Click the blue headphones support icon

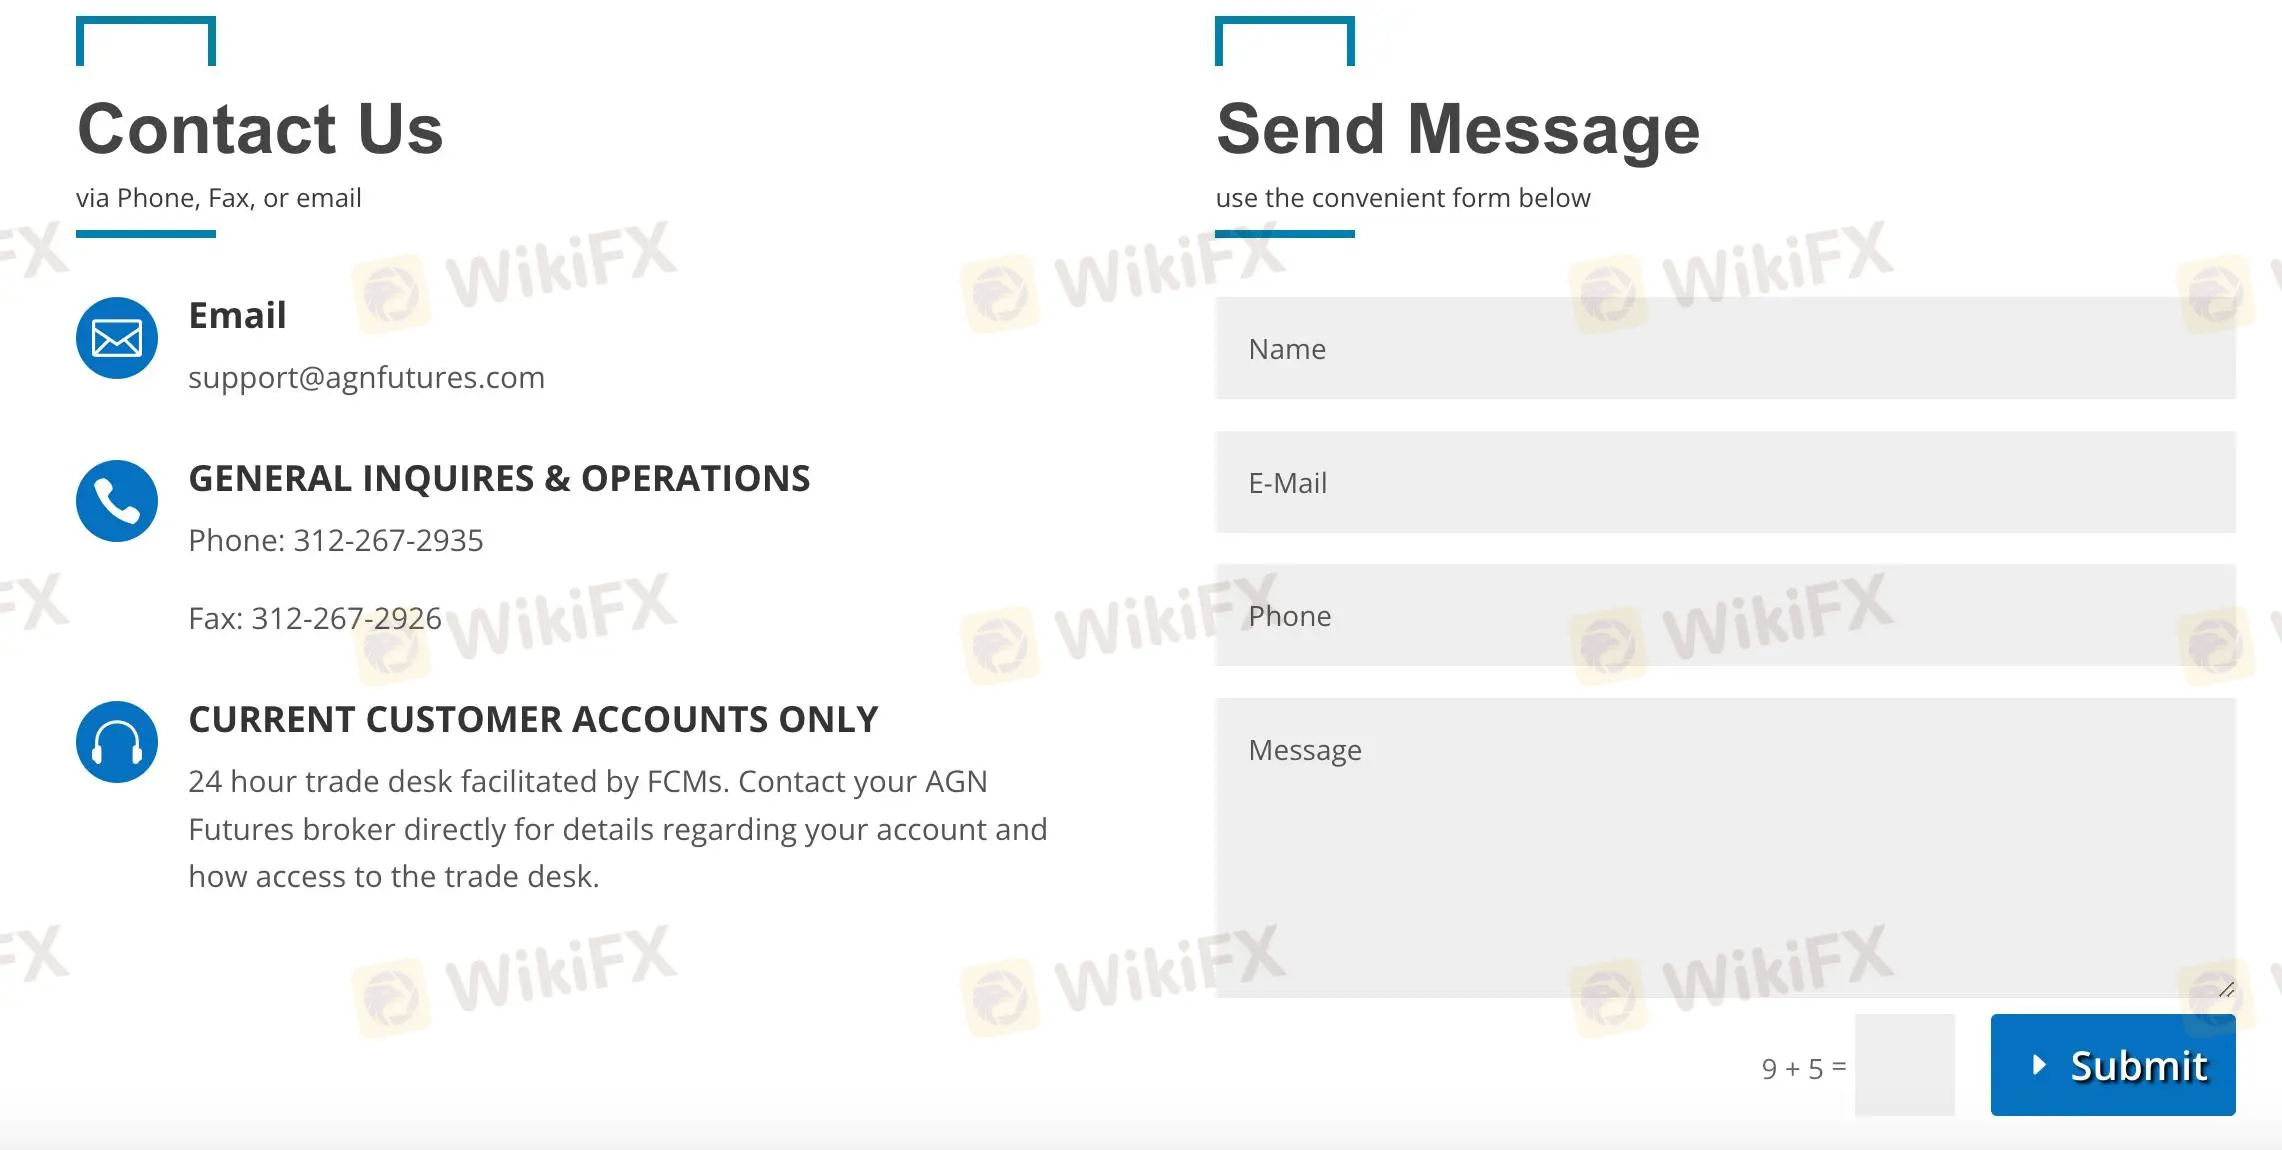117,742
